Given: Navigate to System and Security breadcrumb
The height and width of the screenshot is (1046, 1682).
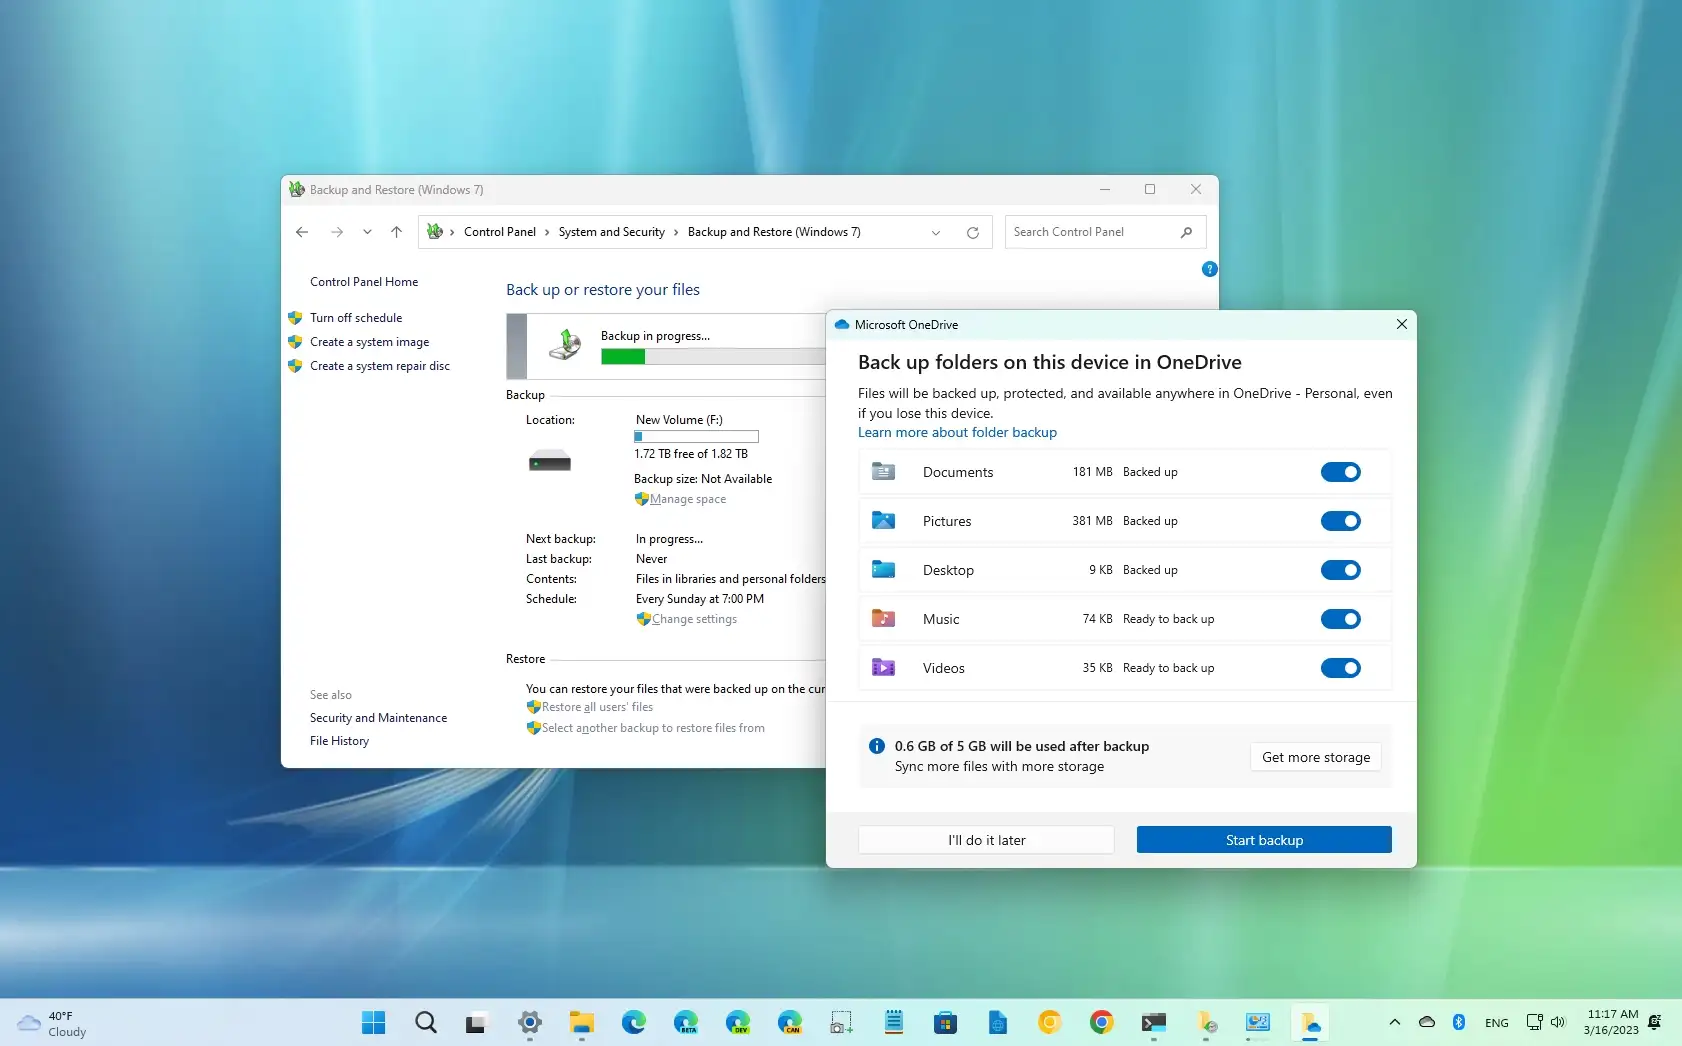Looking at the screenshot, I should point(612,232).
